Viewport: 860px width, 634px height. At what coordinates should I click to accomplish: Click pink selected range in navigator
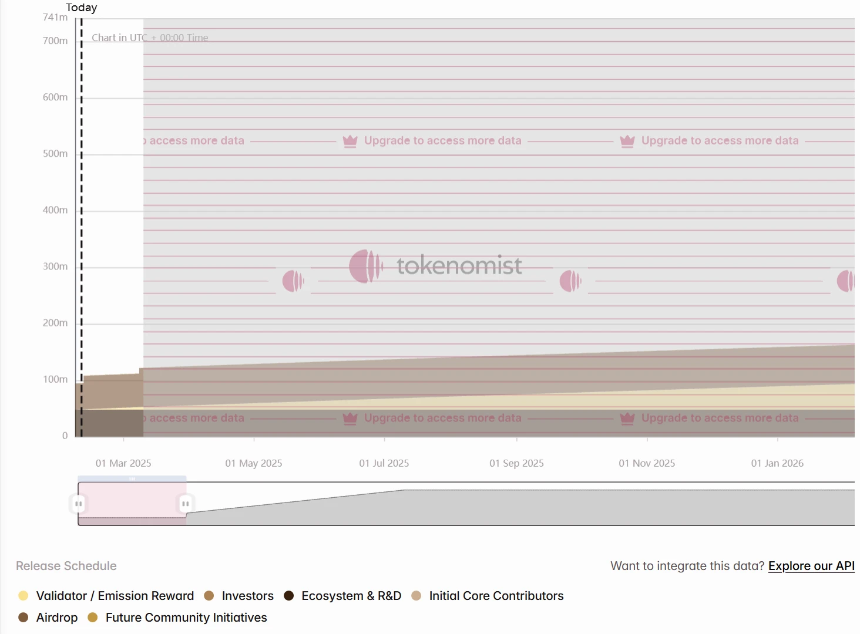click(x=132, y=500)
